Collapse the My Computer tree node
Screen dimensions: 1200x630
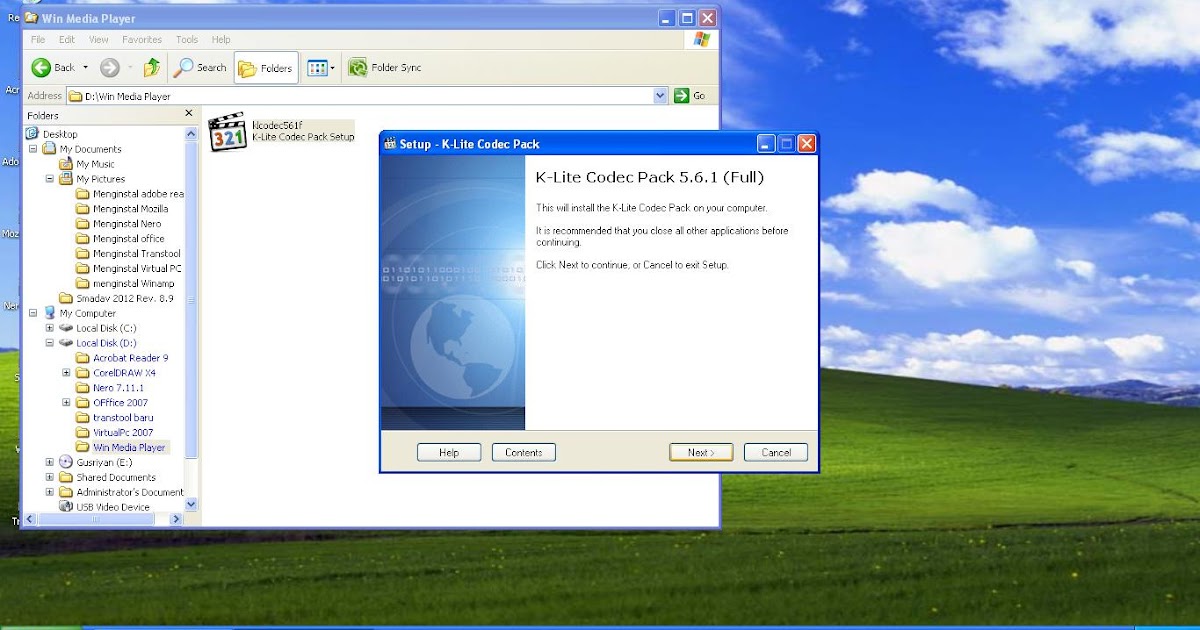(x=33, y=313)
